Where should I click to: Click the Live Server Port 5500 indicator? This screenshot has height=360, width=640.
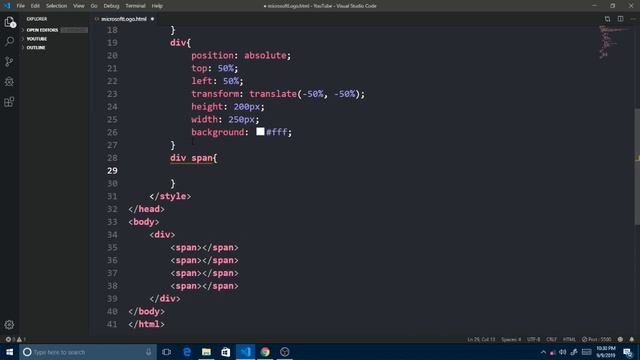(597, 339)
